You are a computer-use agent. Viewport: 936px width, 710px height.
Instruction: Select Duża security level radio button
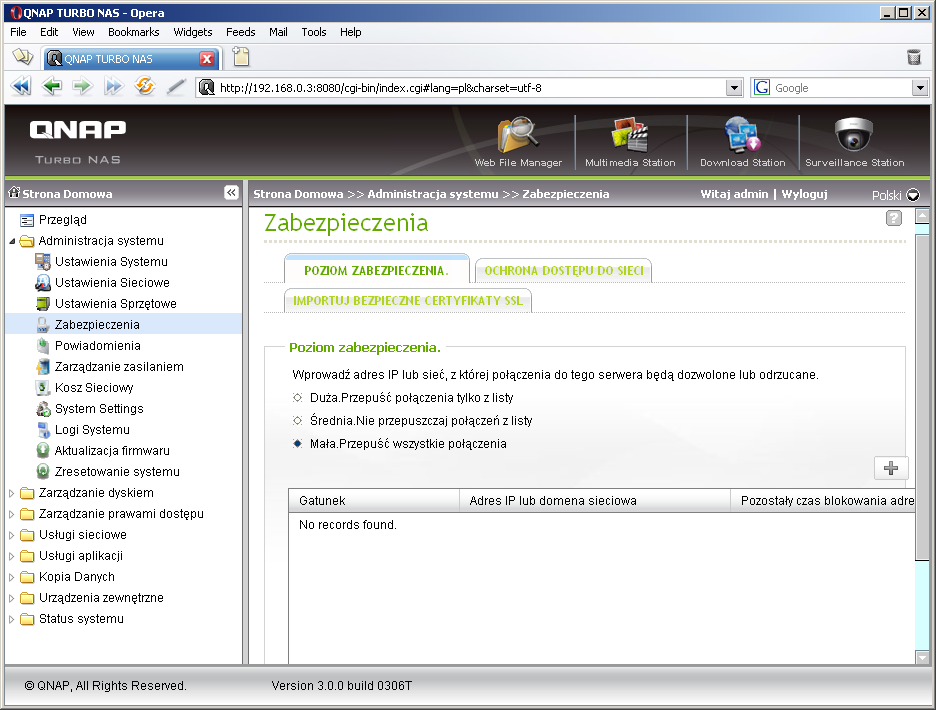coord(297,398)
